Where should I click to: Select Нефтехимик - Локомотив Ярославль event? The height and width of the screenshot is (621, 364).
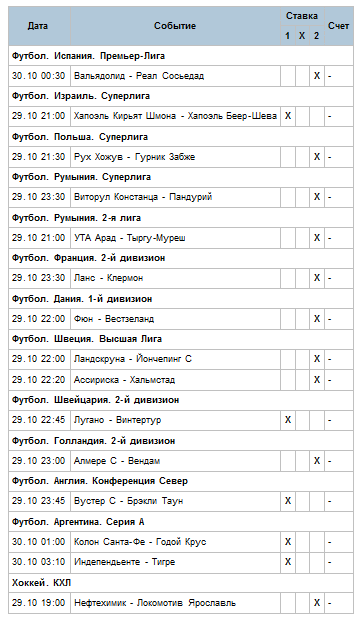click(155, 603)
